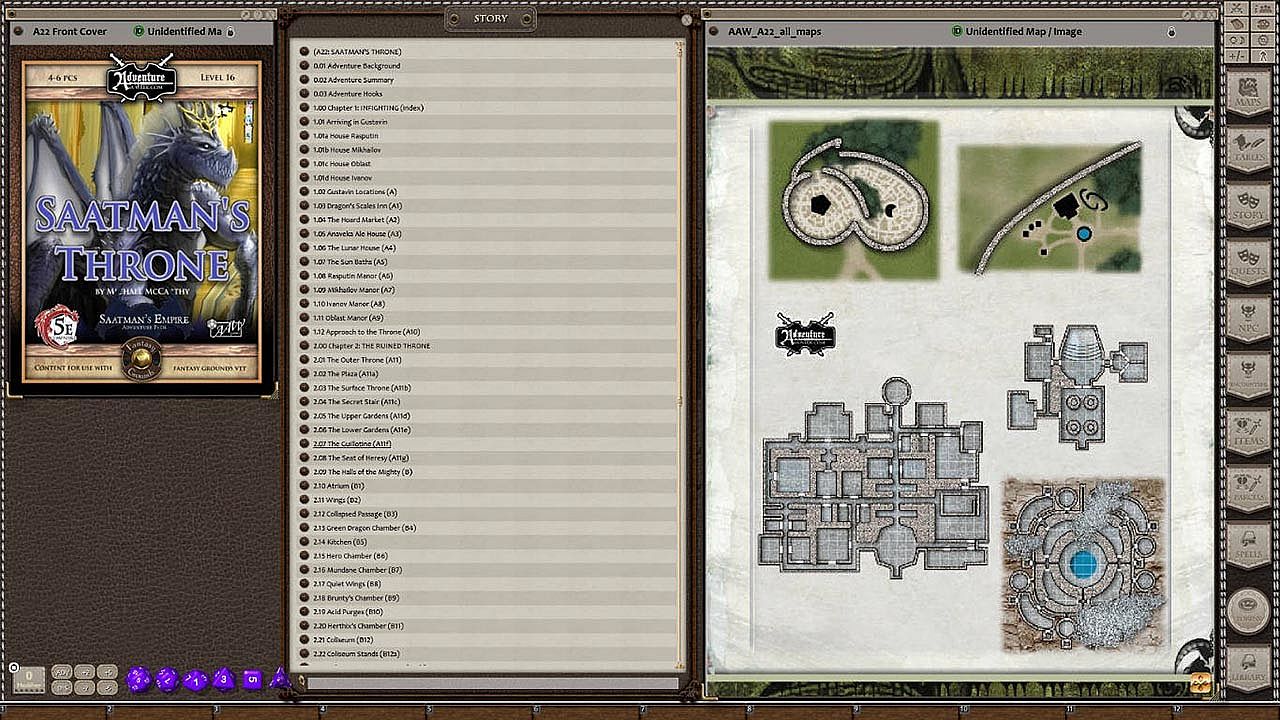
Task: Open story entry "0.03 Adventure Hooks"
Action: click(x=347, y=94)
